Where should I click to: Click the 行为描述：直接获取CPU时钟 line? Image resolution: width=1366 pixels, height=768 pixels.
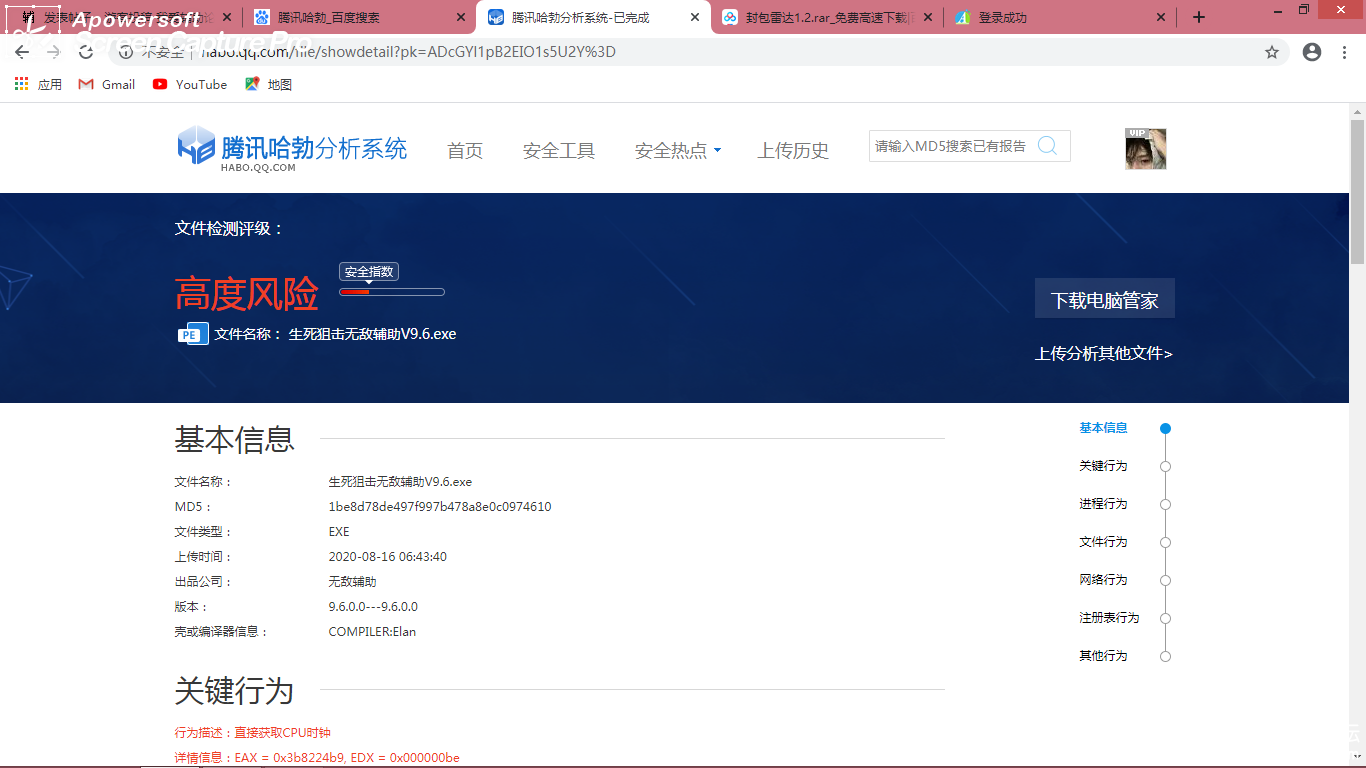pyautogui.click(x=252, y=733)
